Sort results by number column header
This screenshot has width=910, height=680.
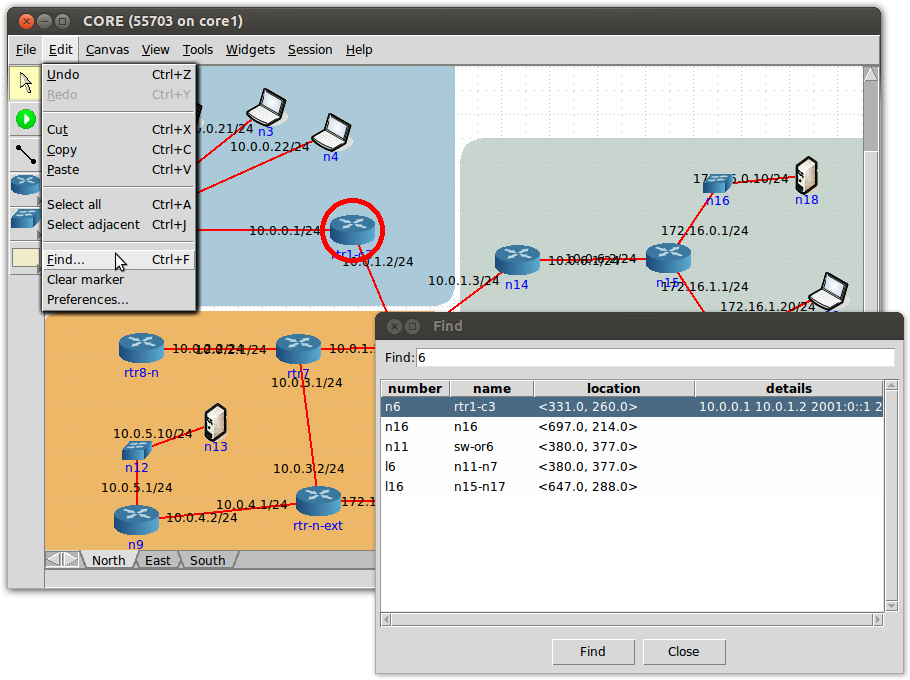415,389
